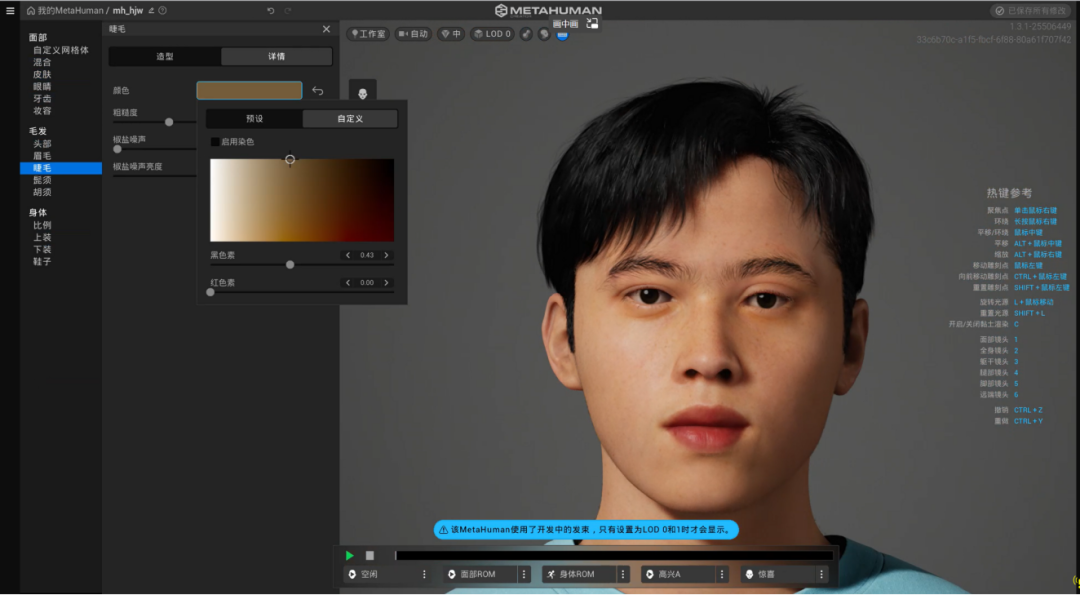Open the hamburger menu at top left
Screen dimensions: 1080x595
click(10, 10)
